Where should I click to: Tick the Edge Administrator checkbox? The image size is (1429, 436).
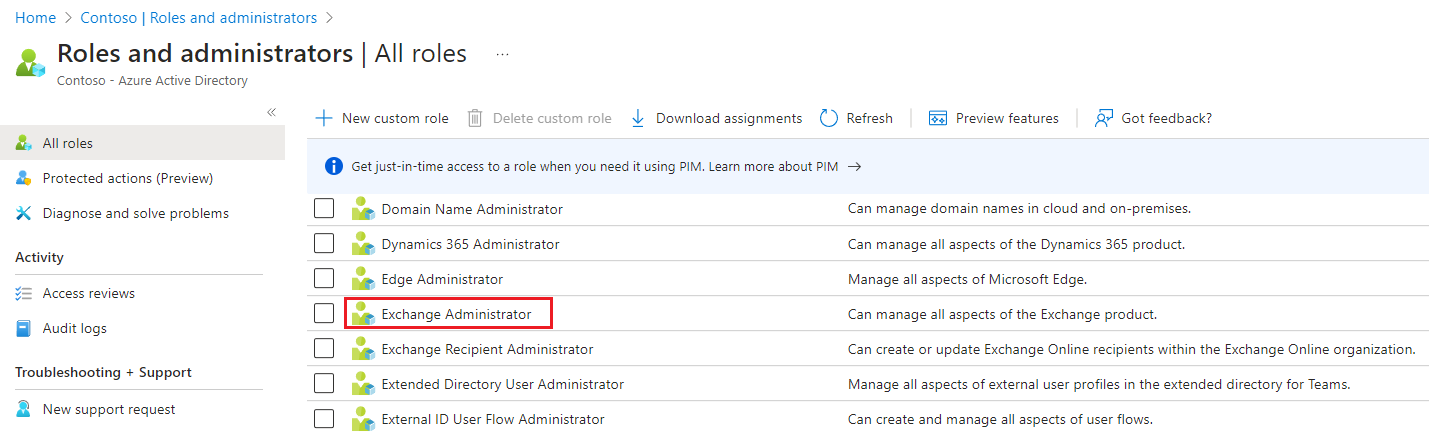tap(324, 279)
